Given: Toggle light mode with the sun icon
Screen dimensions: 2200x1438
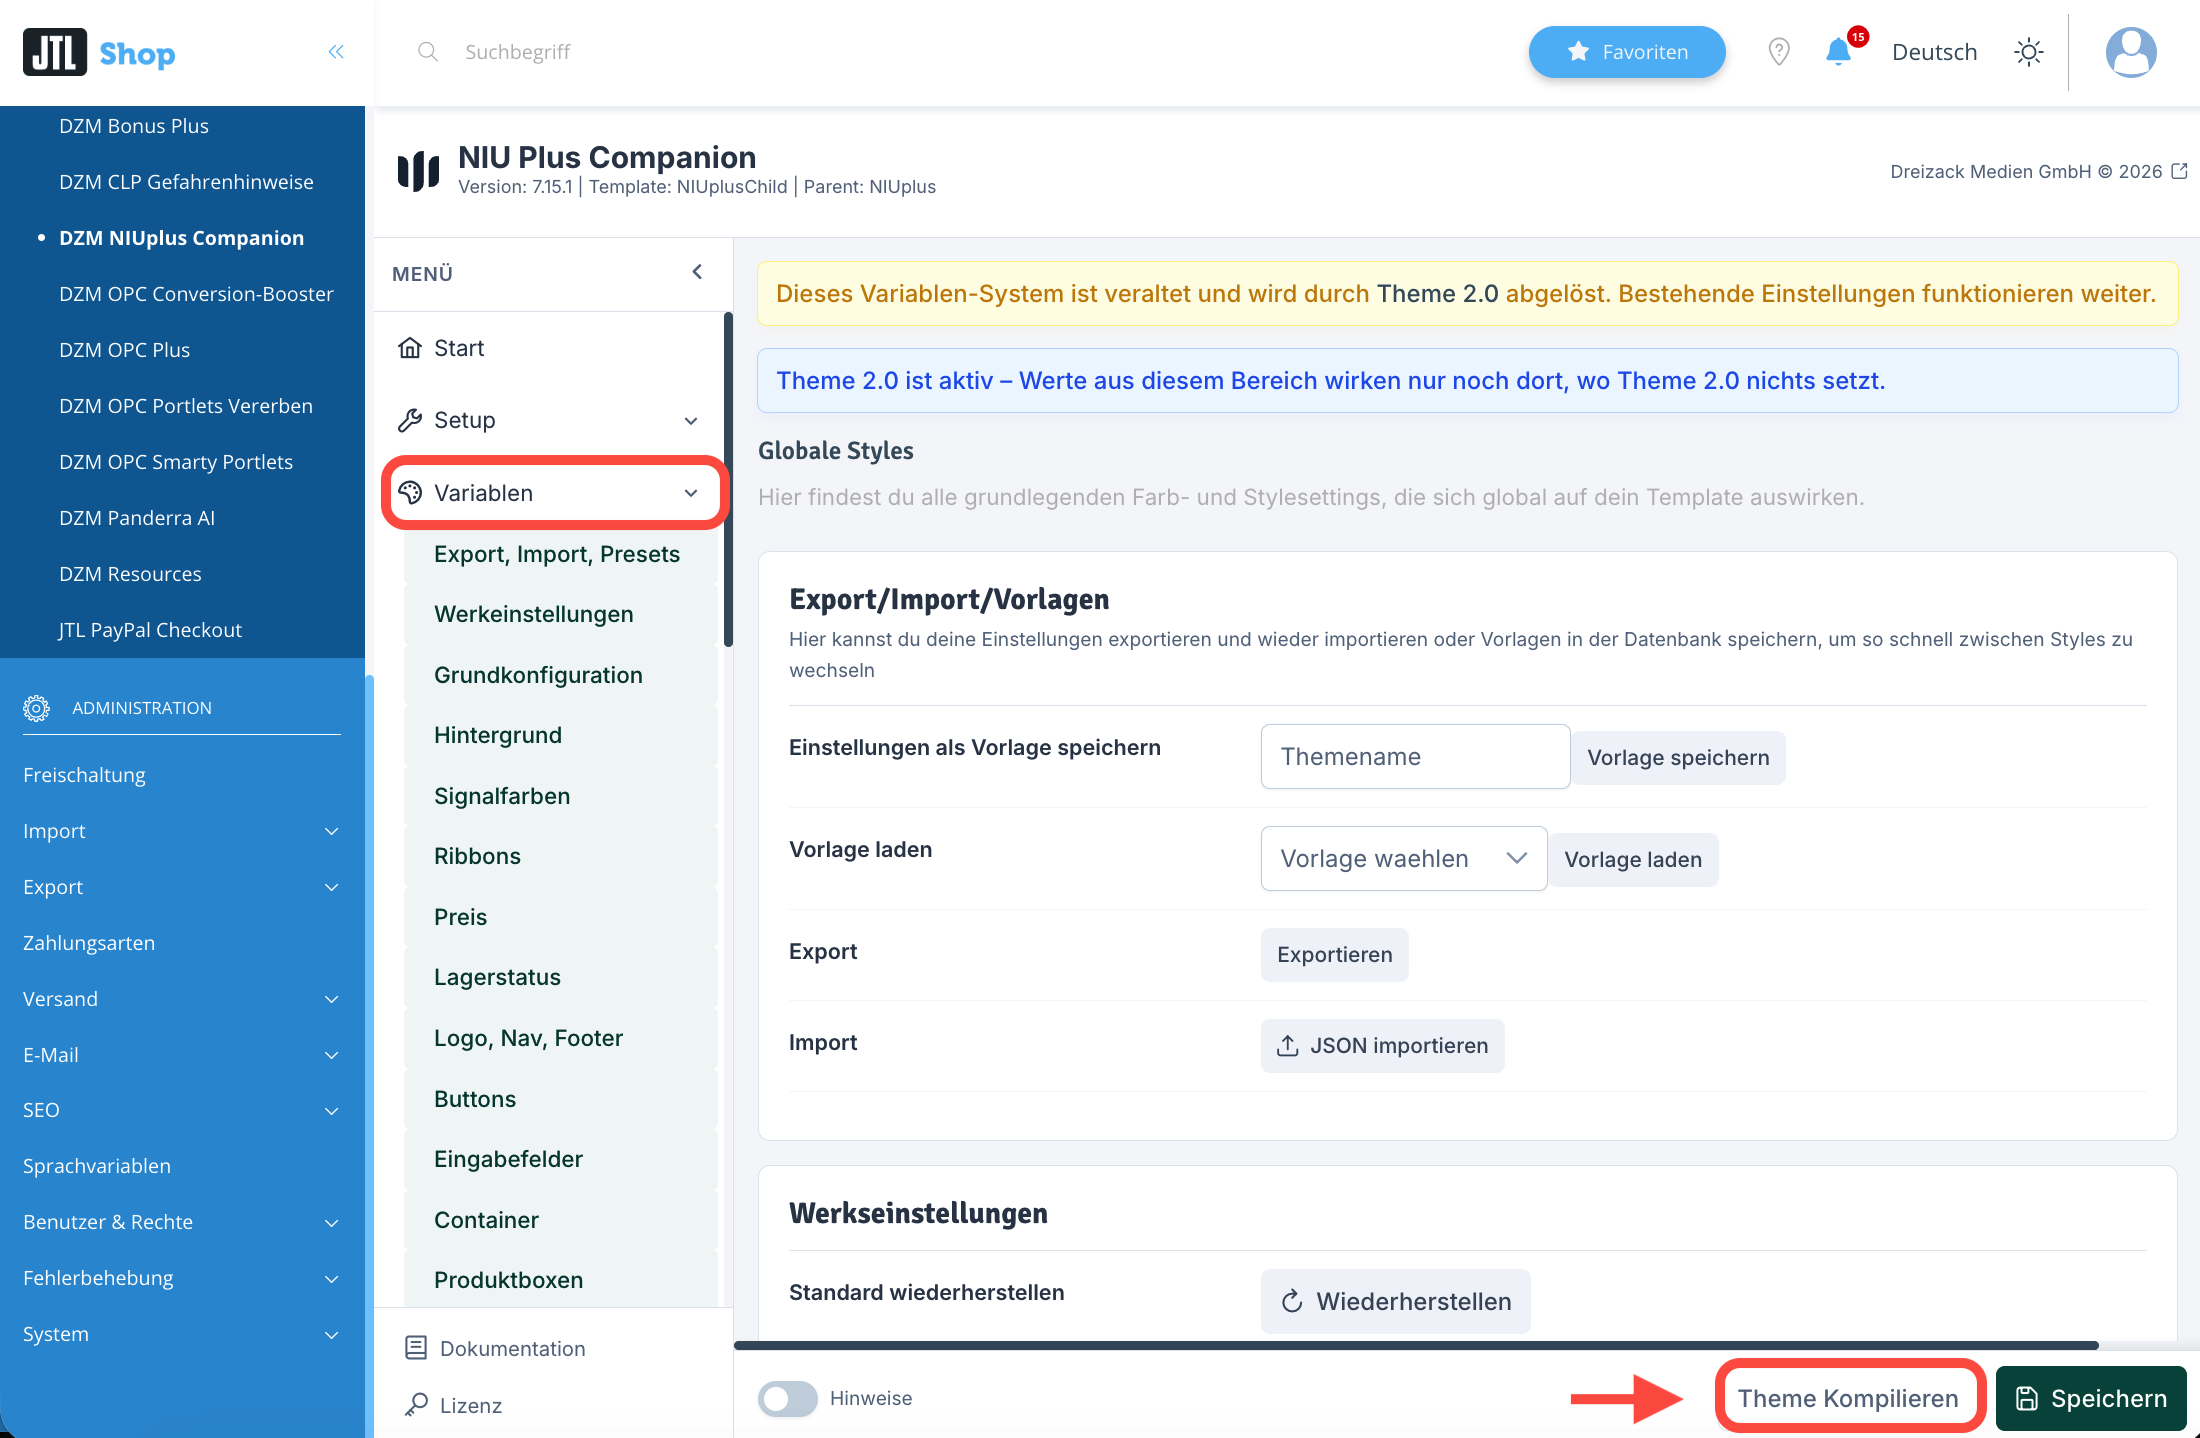Looking at the screenshot, I should 2028,52.
